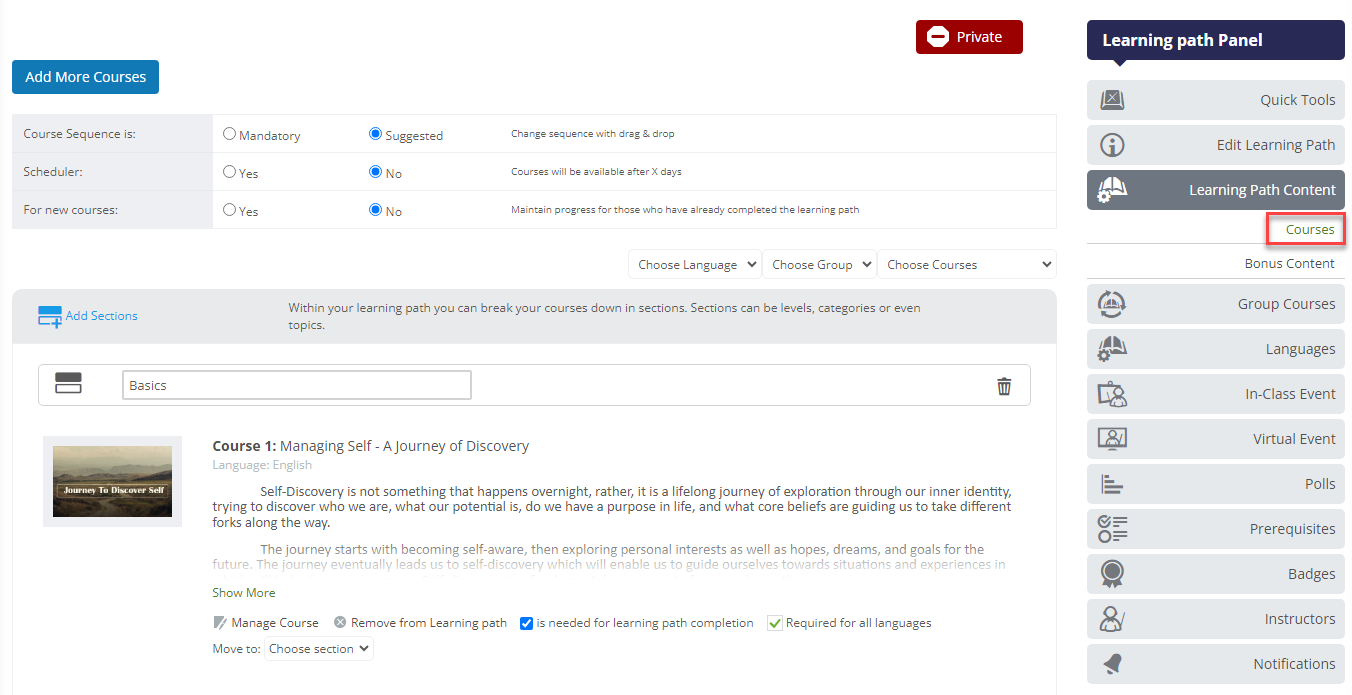This screenshot has height=695, width=1352.
Task: Click the Basics section name input field
Action: pyautogui.click(x=296, y=384)
